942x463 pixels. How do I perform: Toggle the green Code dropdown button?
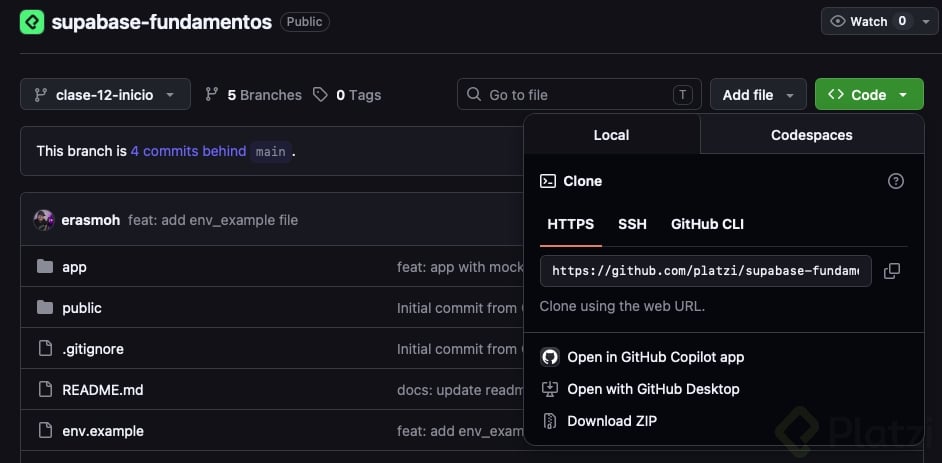869,94
